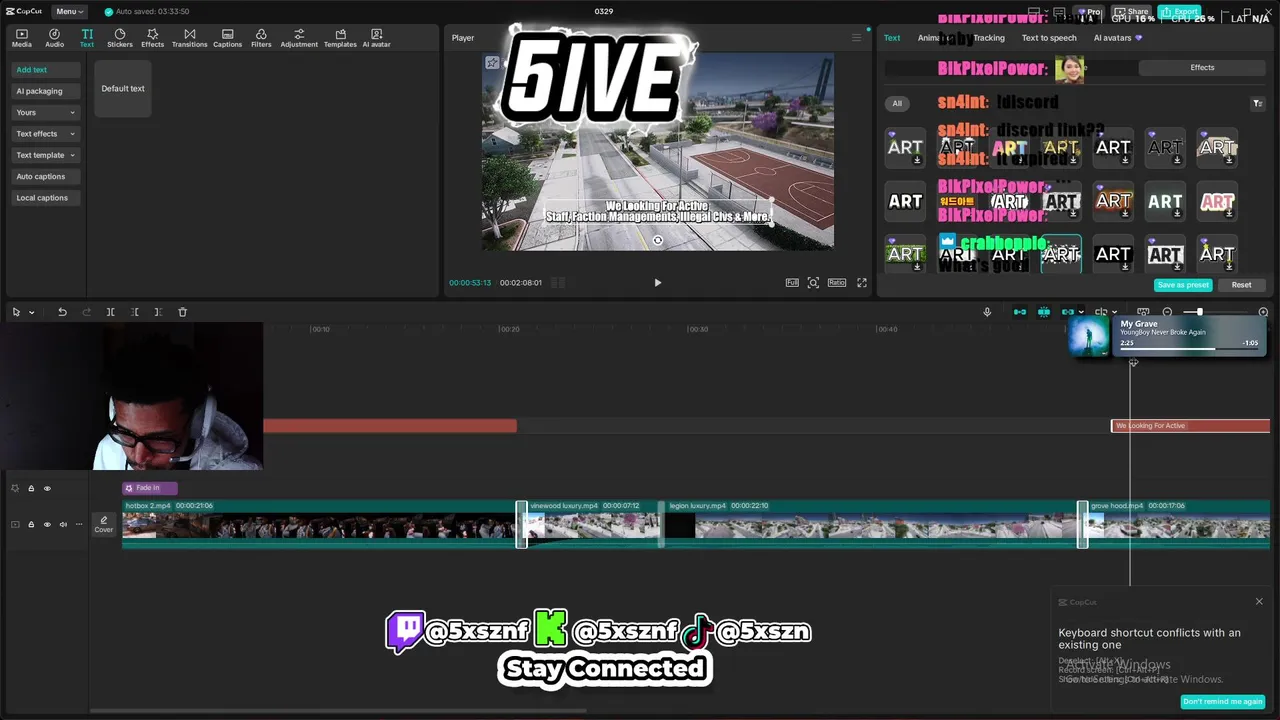
Task: Open AI packaging in the sidebar
Action: tap(45, 91)
